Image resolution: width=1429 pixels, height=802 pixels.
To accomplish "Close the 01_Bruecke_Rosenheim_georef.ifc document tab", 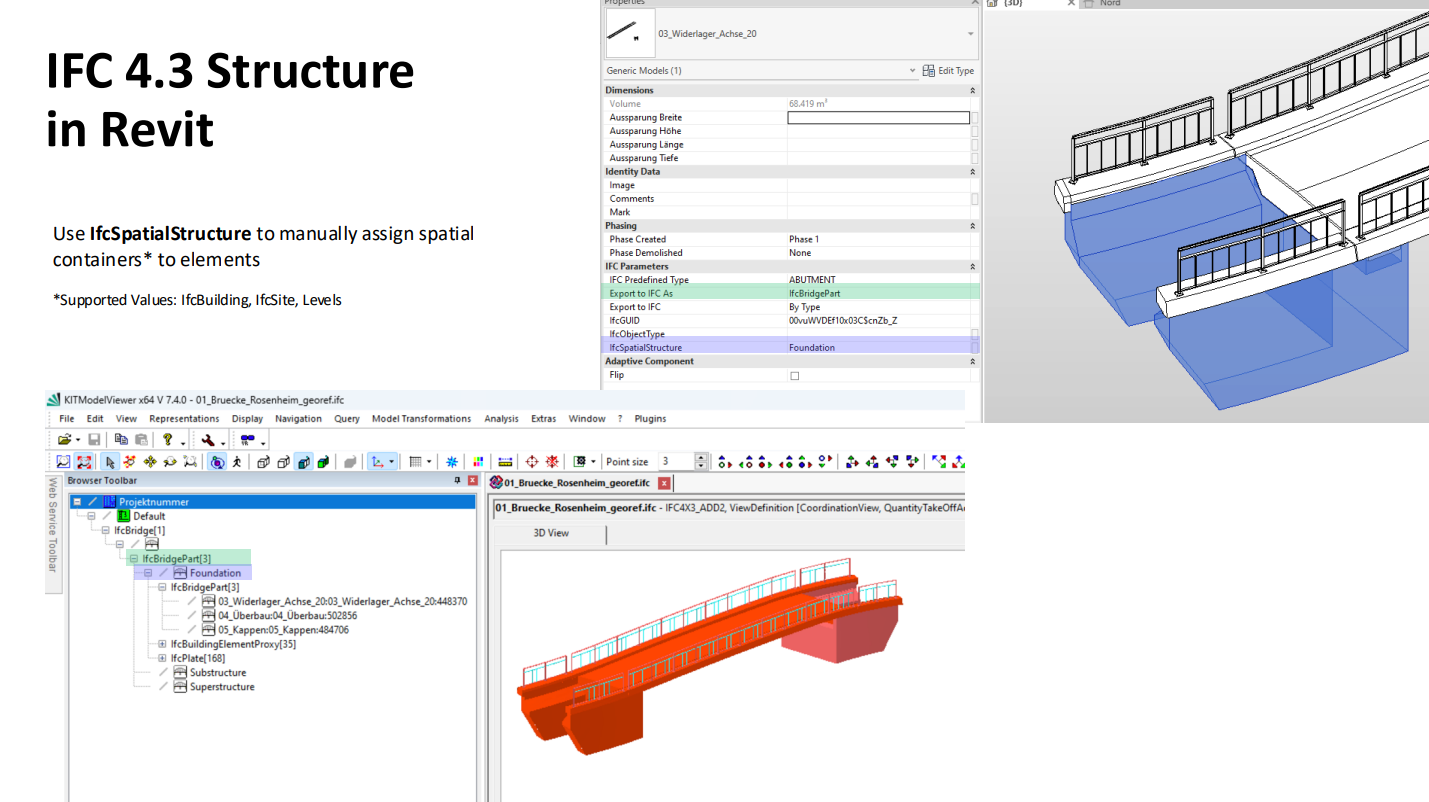I will coord(664,484).
